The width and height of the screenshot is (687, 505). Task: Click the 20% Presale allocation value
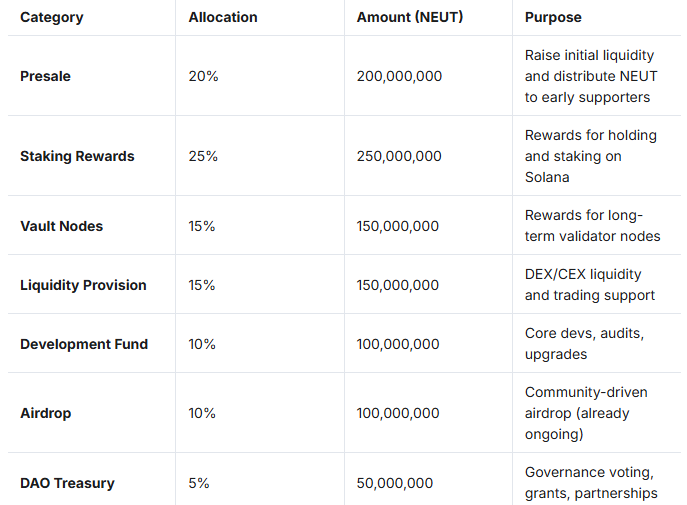point(203,76)
